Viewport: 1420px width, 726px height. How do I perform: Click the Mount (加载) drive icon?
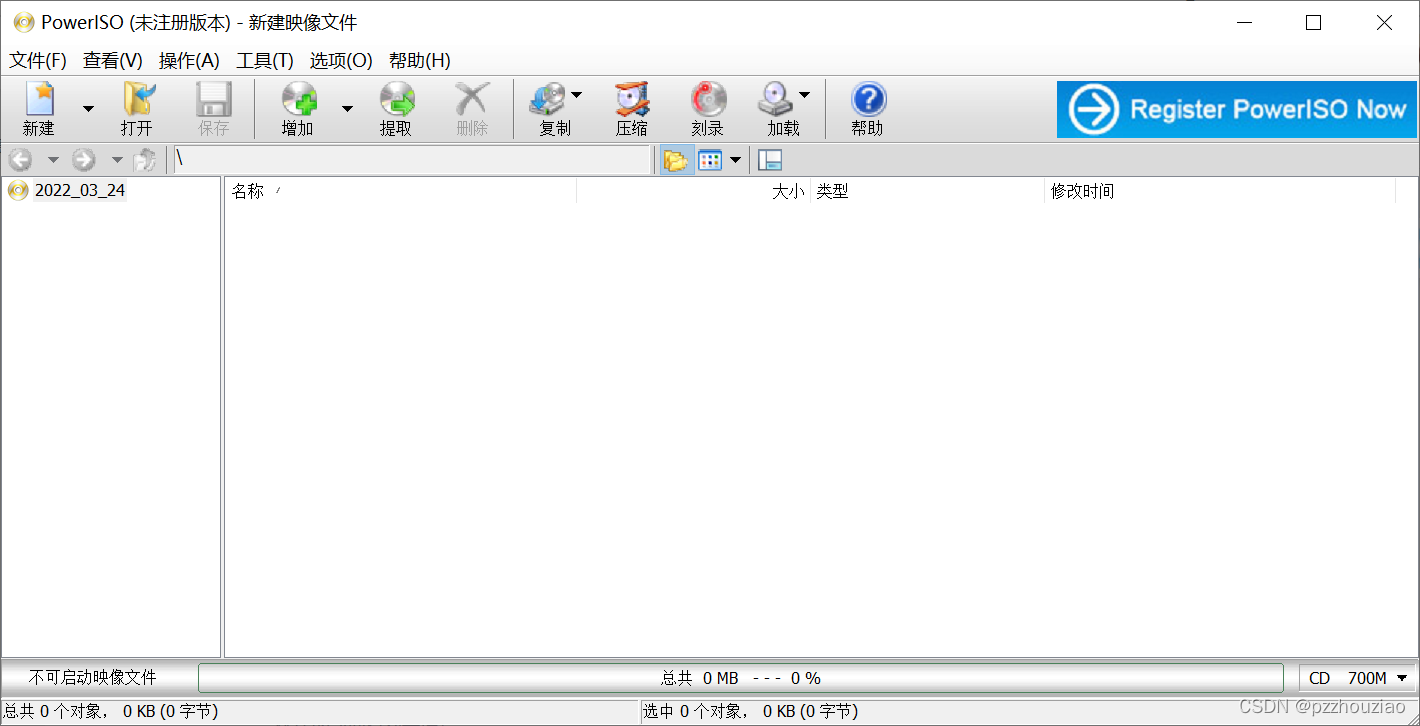click(x=775, y=100)
